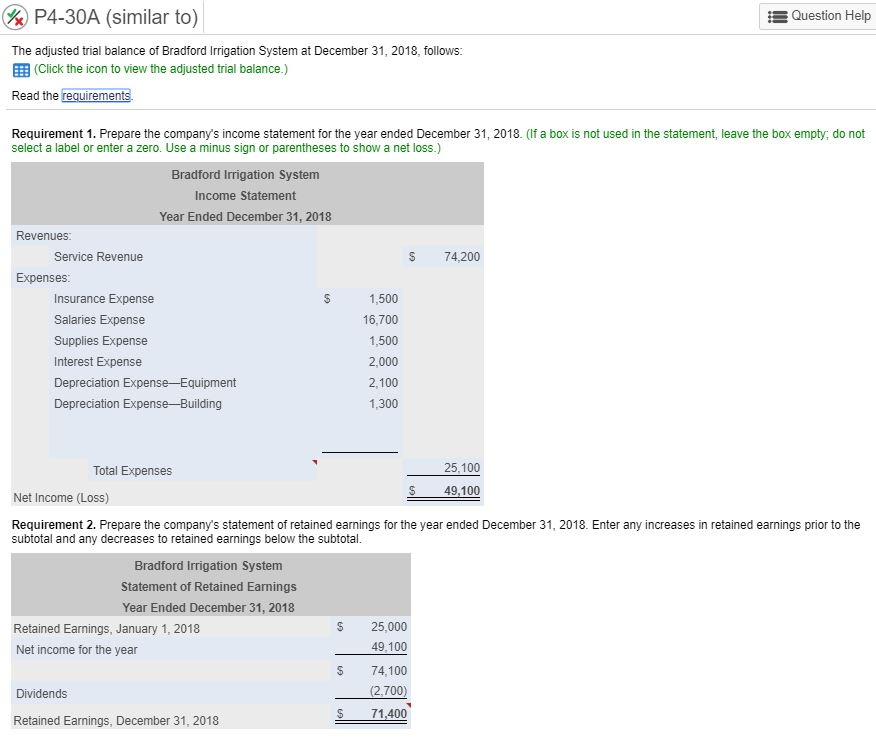This screenshot has height=739, width=876.
Task: Click the Retained Earnings, December 31, 2018 label
Action: point(116,721)
